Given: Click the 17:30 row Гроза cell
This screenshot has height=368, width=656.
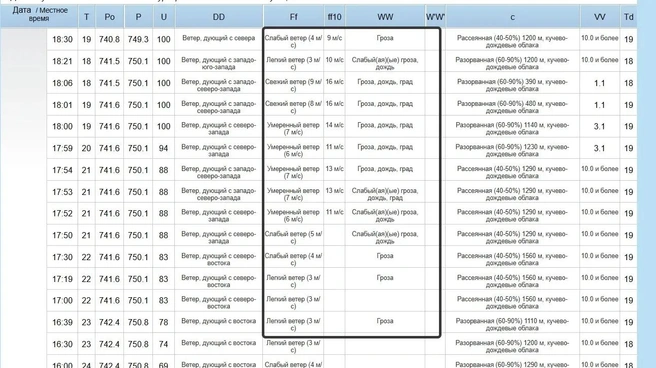Looking at the screenshot, I should pyautogui.click(x=385, y=256).
